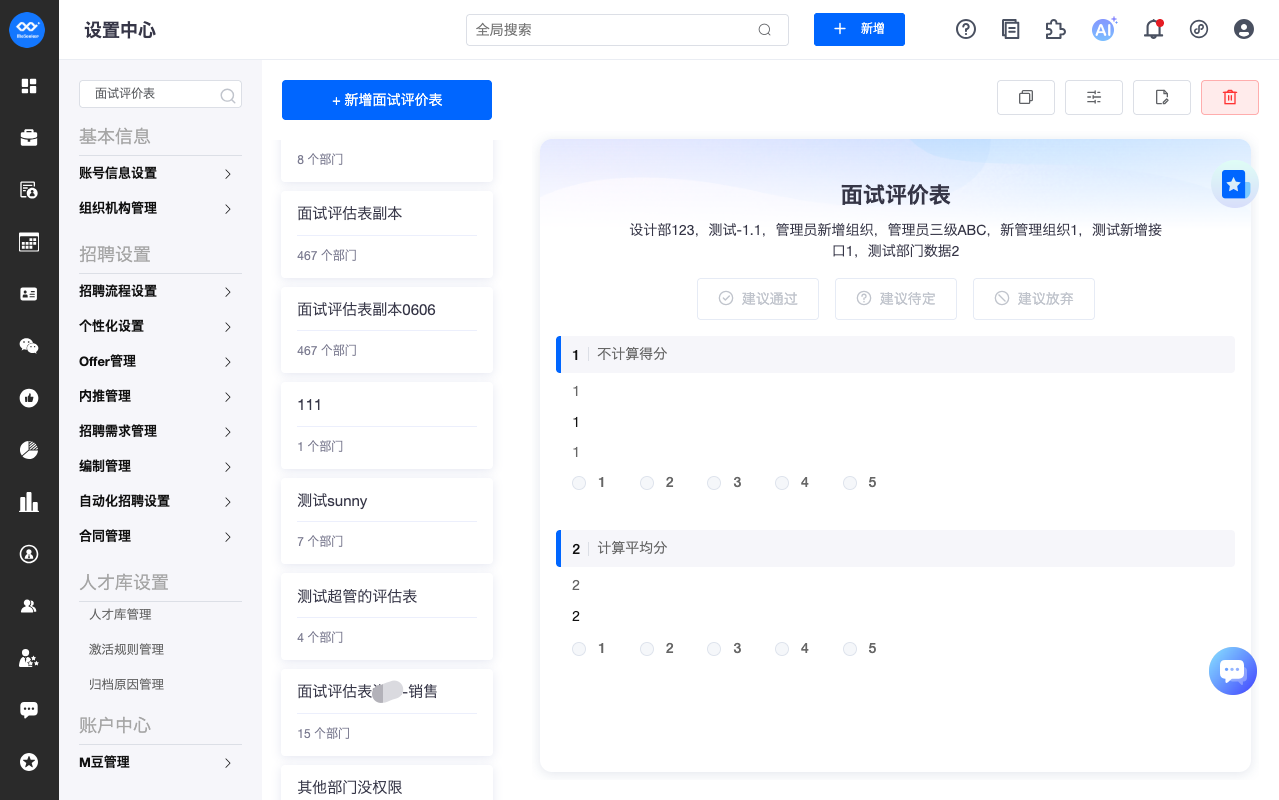The width and height of the screenshot is (1279, 800).
Task: Focus the 全局搜索 search field
Action: point(627,30)
